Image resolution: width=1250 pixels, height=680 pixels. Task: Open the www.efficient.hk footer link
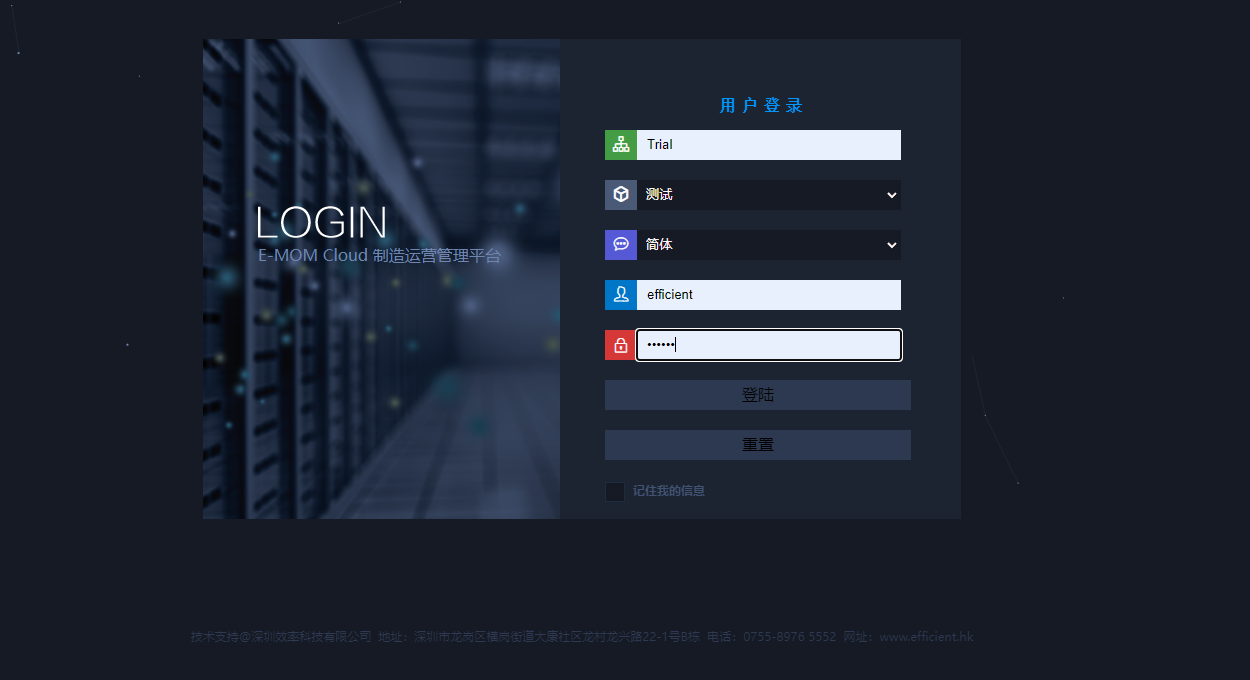pyautogui.click(x=925, y=637)
